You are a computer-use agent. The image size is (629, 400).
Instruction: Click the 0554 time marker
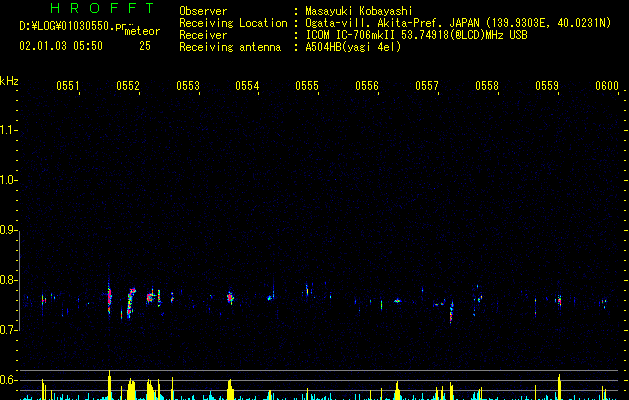(x=247, y=86)
